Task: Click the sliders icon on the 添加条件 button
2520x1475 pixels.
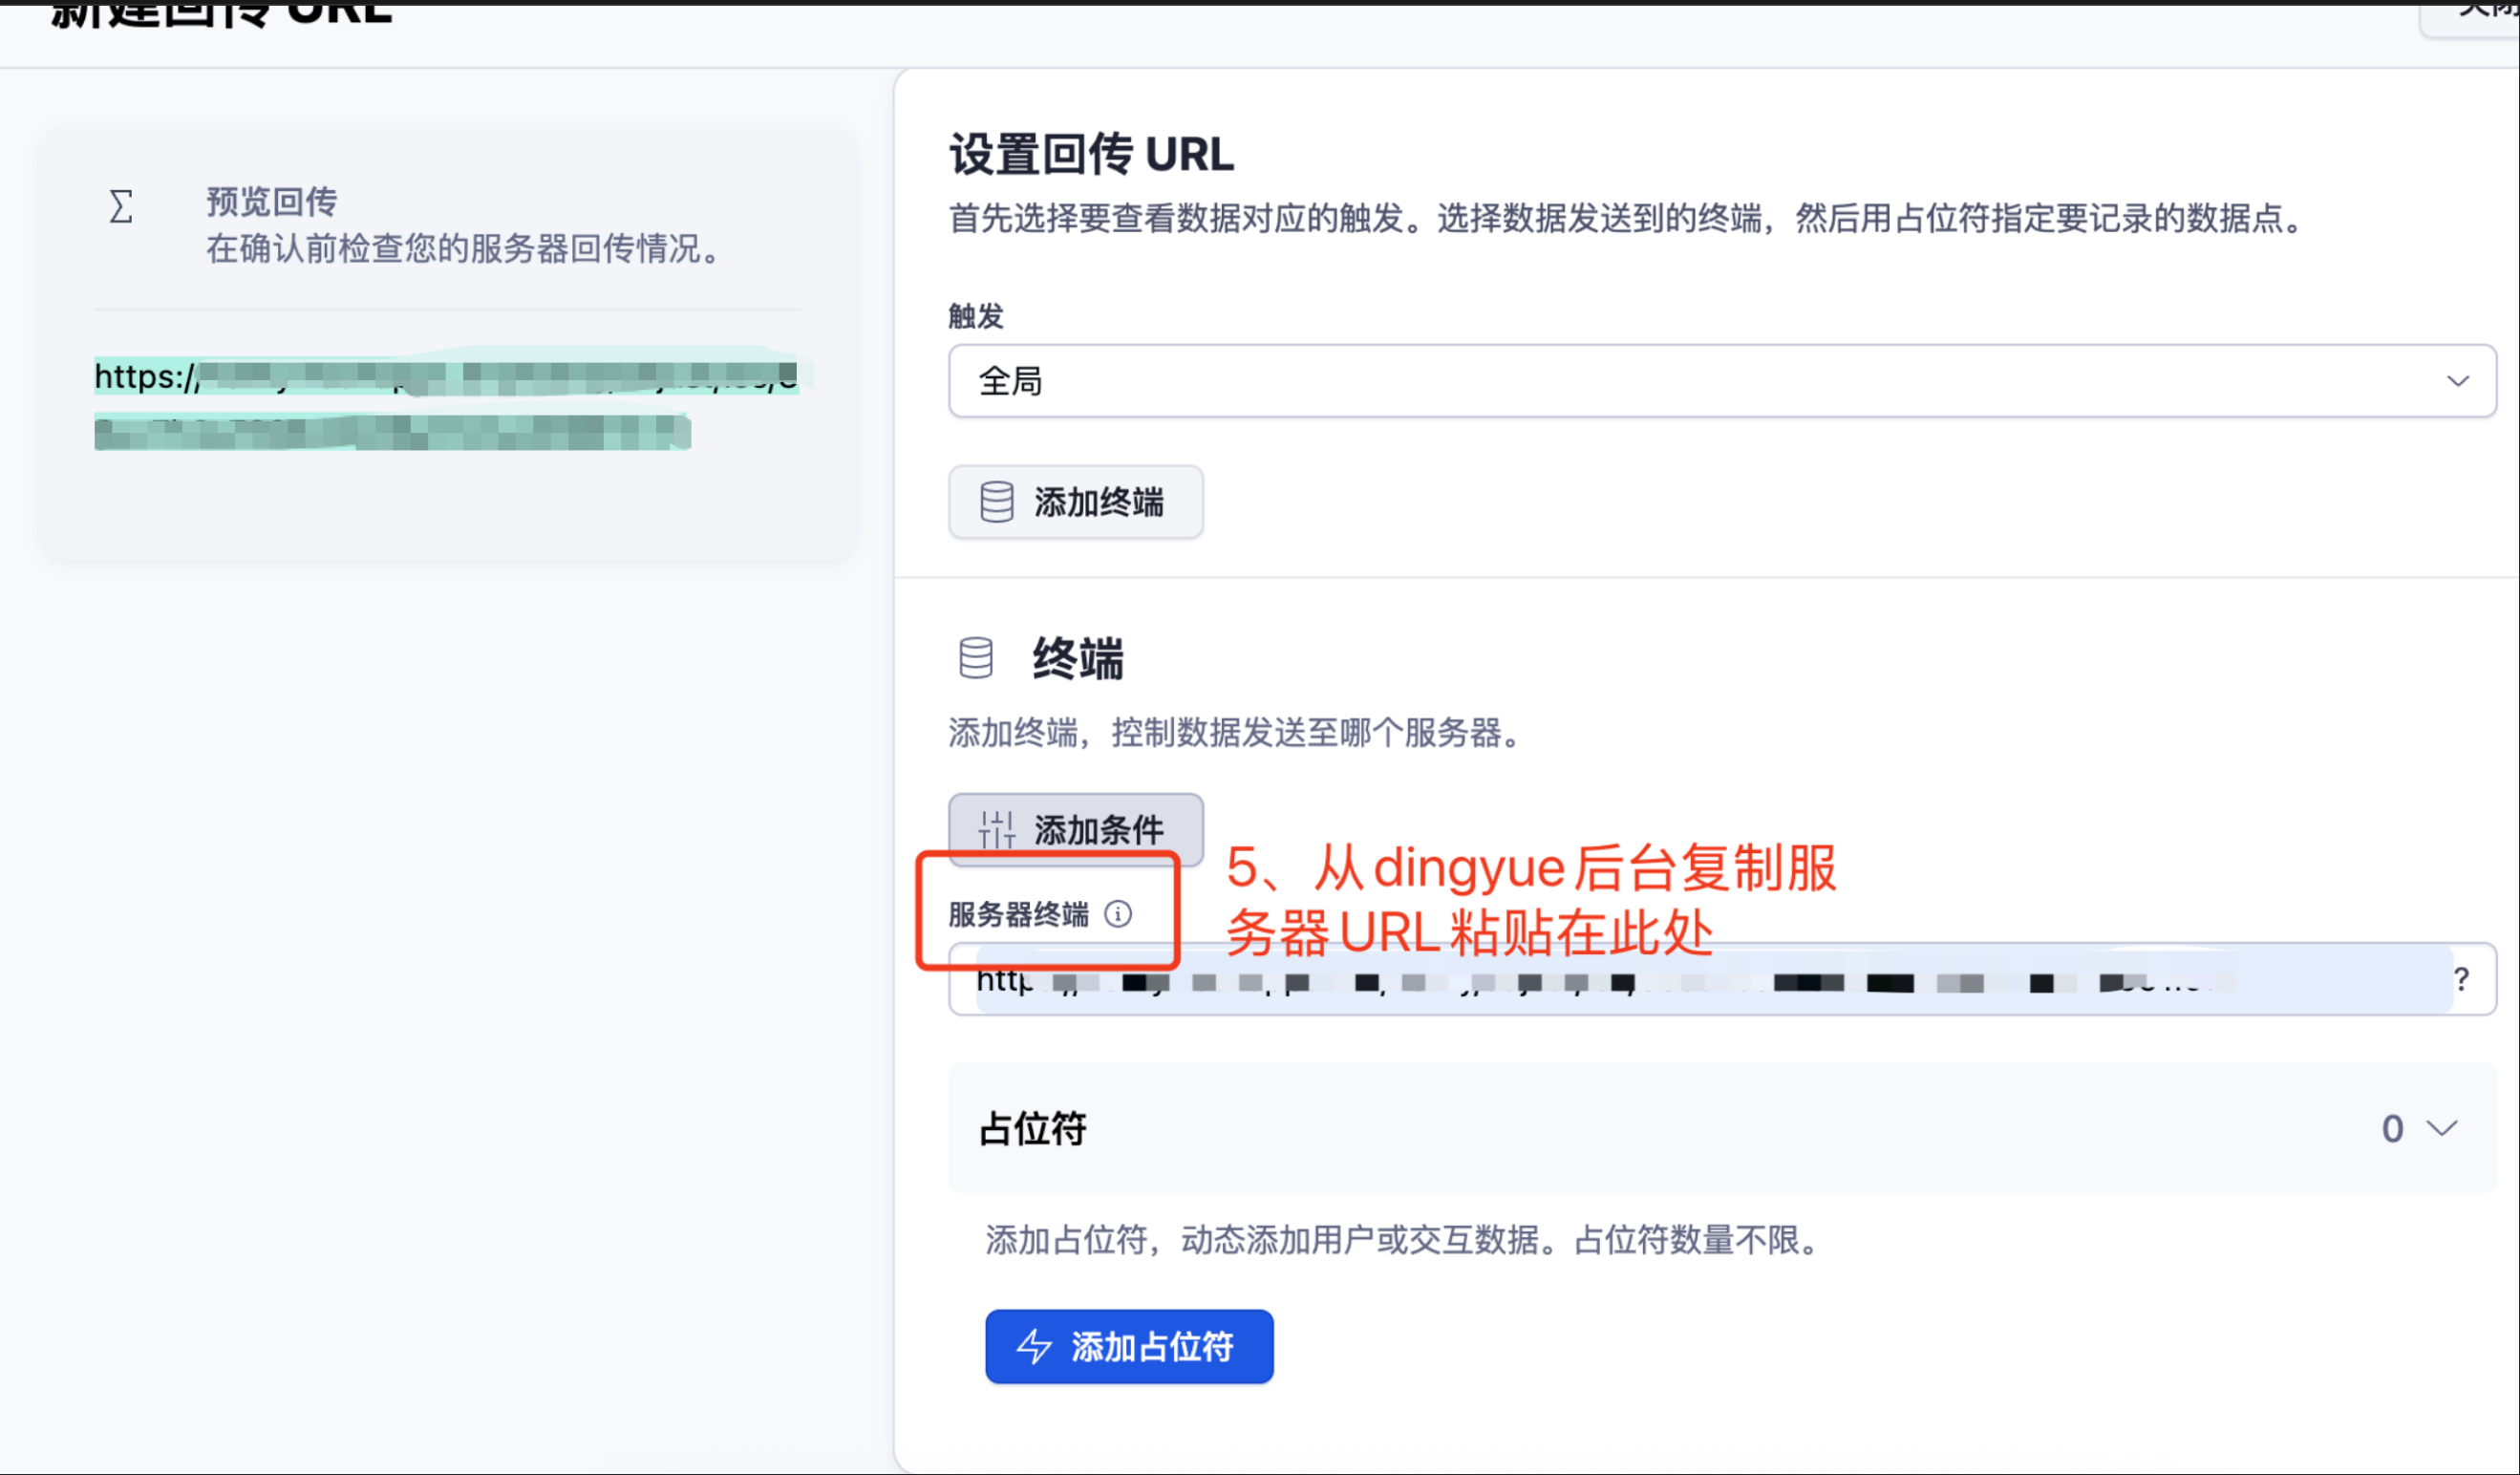Action: (x=996, y=829)
